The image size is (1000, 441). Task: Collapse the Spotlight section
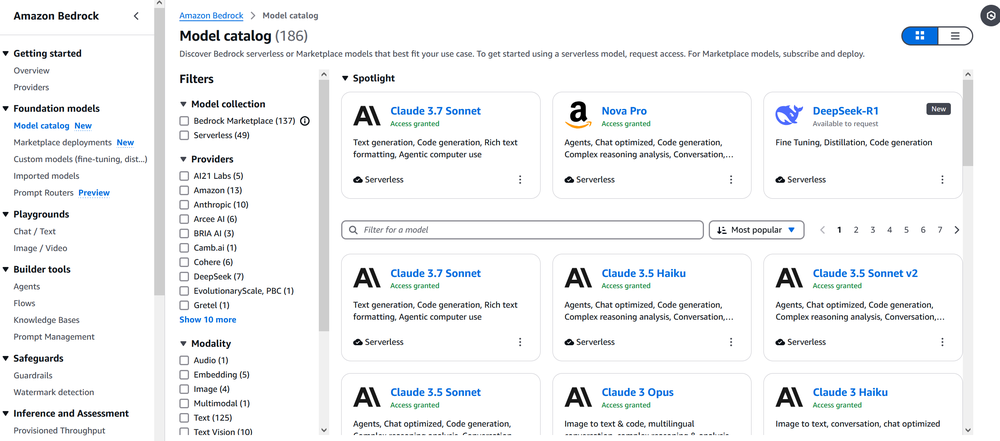coord(346,78)
